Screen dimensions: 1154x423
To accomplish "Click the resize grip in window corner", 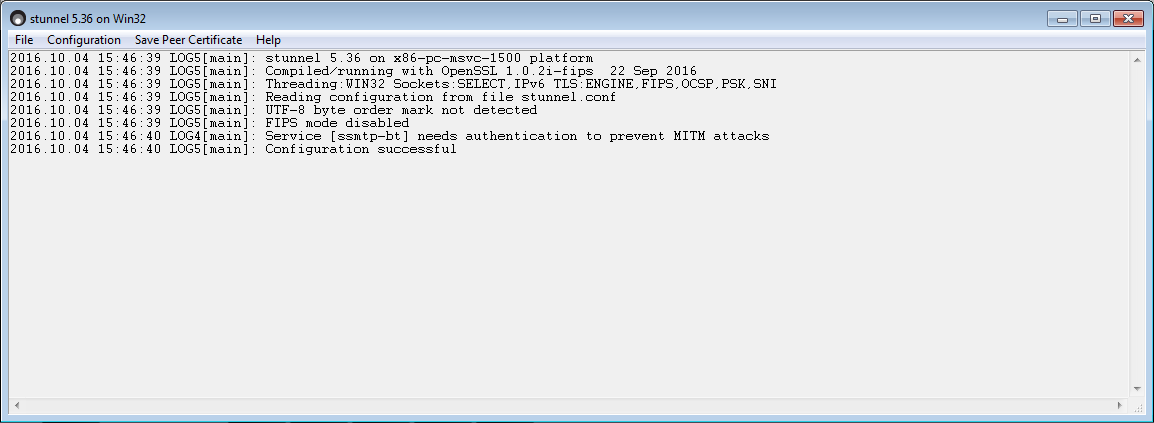I will tap(1138, 406).
